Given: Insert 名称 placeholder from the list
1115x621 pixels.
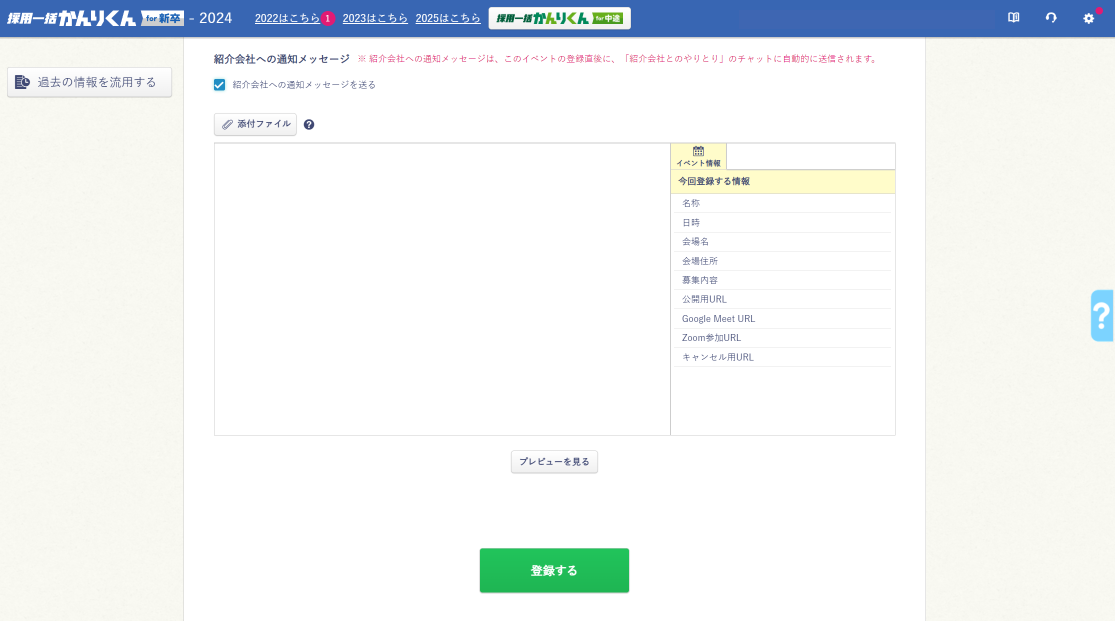Looking at the screenshot, I should (x=691, y=203).
